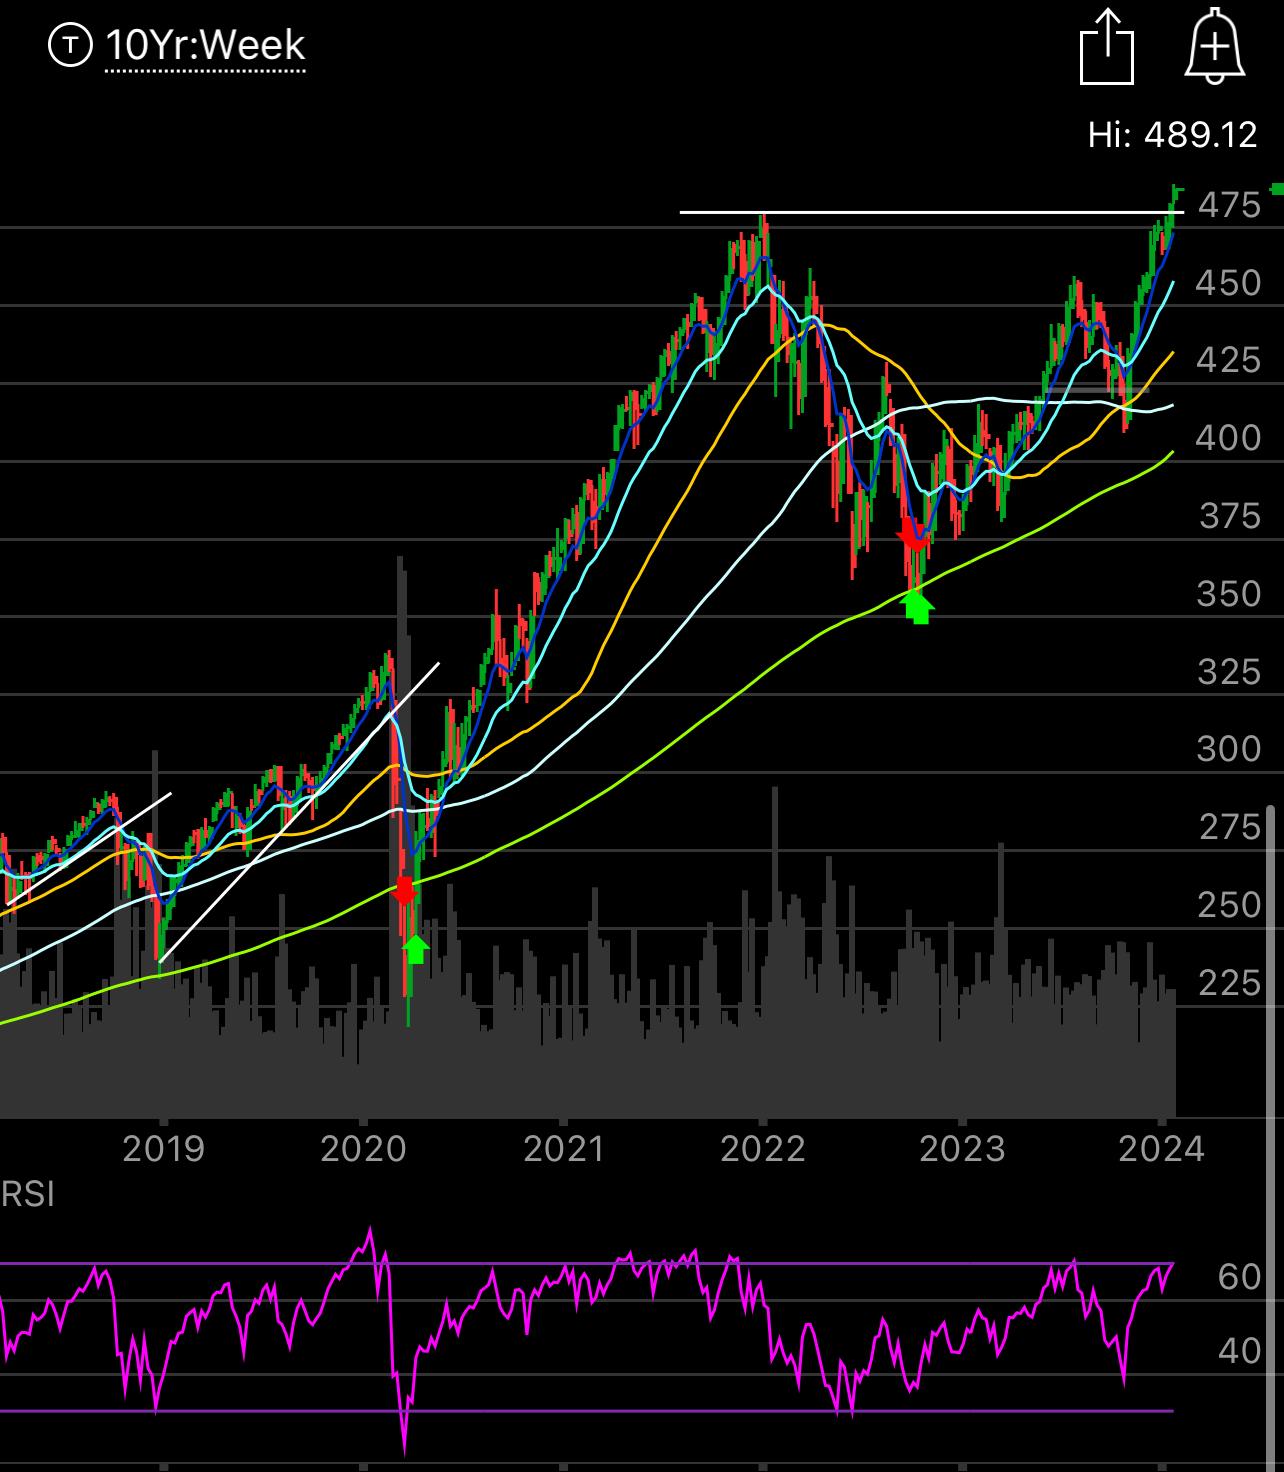This screenshot has height=1472, width=1284.
Task: Tap the 275 price axis label
Action: point(1229,827)
